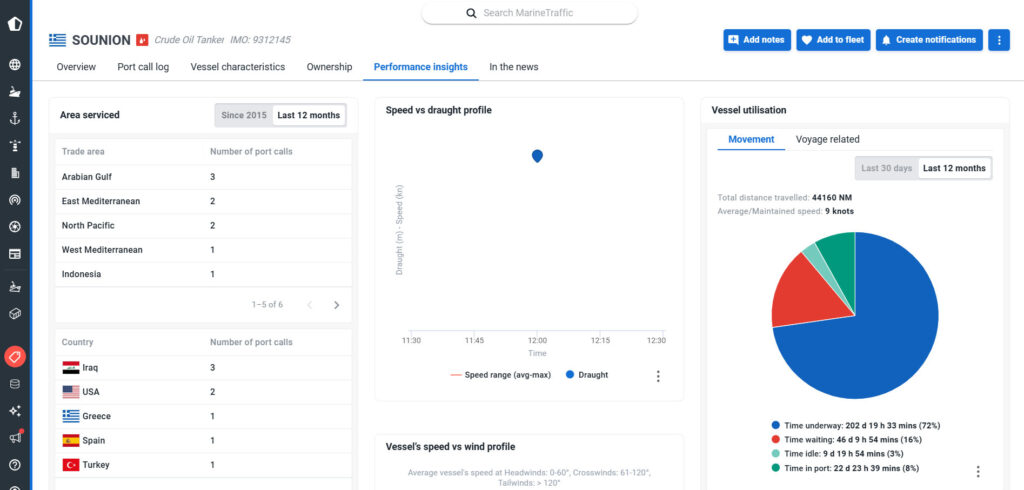Select Last 12 months in Vessel utilisation
Viewport: 1024px width, 490px height.
pyautogui.click(x=954, y=168)
